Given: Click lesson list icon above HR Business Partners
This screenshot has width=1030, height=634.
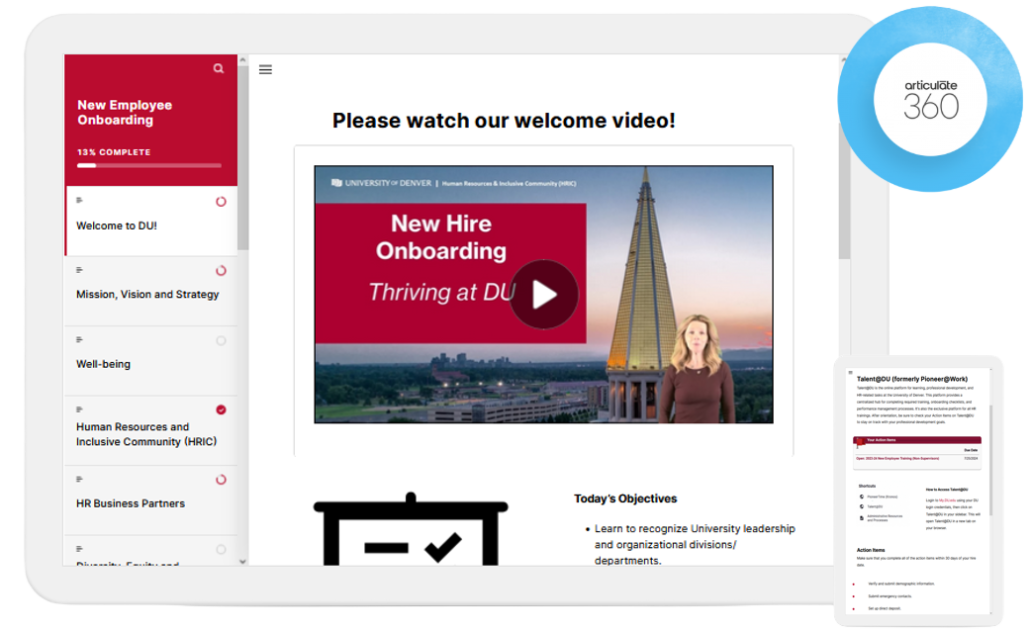Looking at the screenshot, I should point(79,479).
